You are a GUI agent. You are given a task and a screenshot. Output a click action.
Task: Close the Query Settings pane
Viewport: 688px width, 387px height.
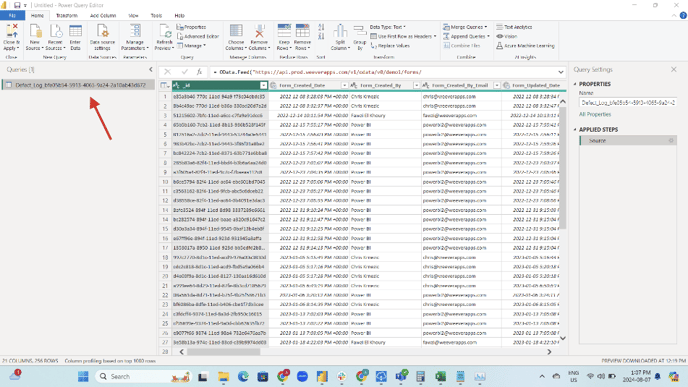coord(674,69)
